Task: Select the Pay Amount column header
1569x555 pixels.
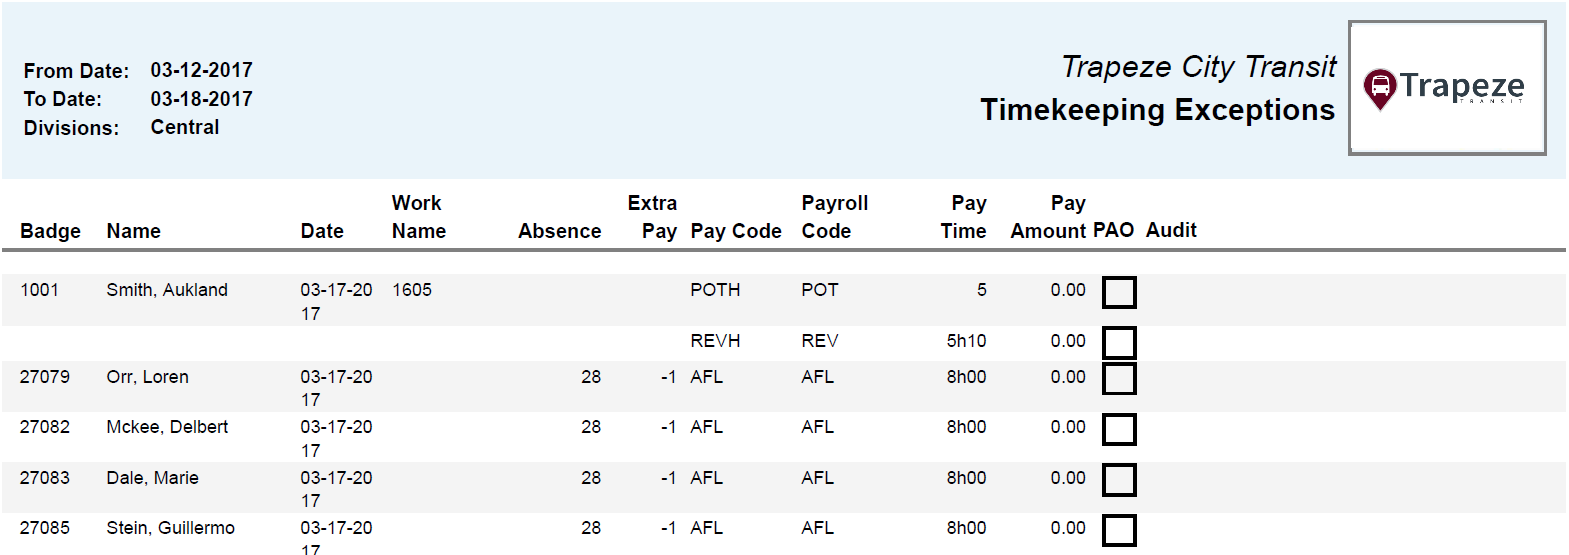Action: click(1048, 218)
